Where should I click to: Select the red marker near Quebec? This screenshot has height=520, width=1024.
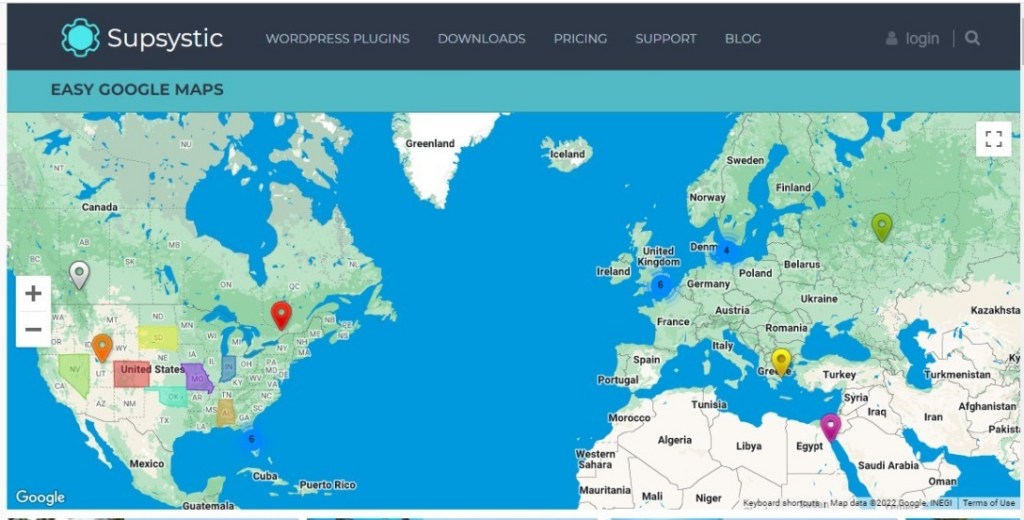point(281,316)
